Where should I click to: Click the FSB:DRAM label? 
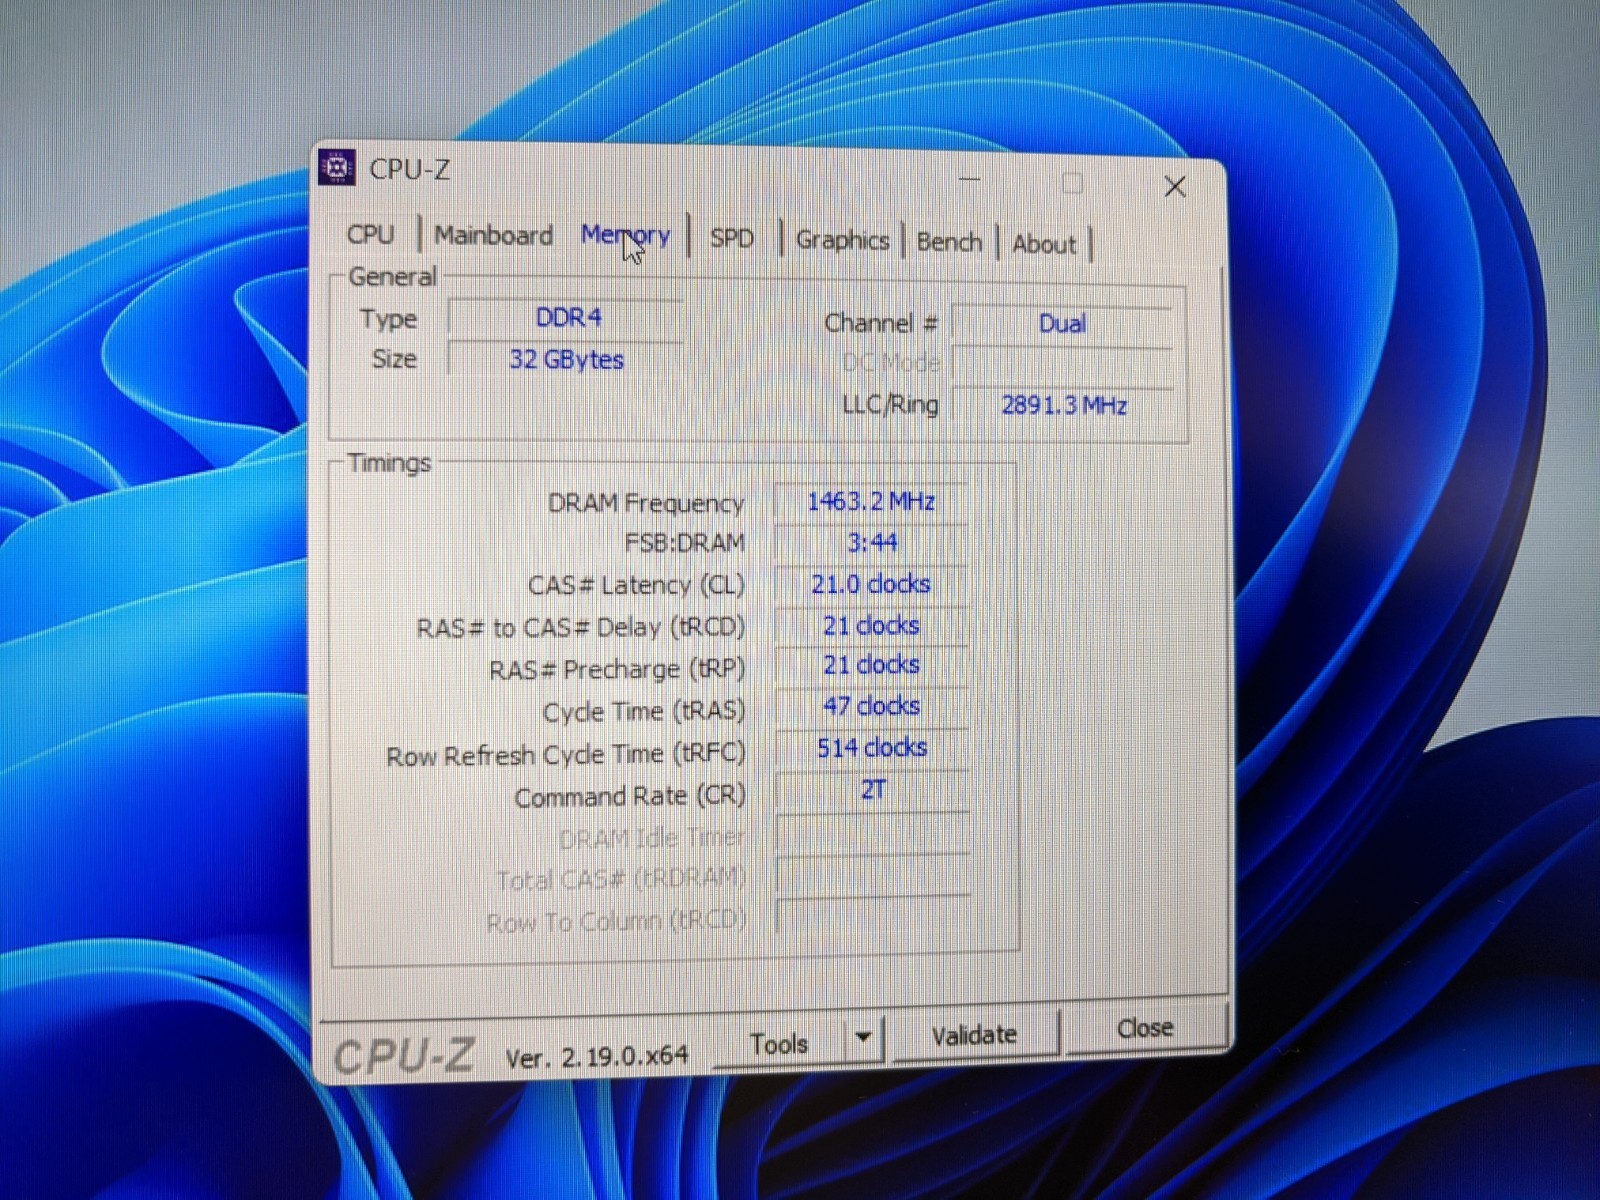(x=685, y=543)
